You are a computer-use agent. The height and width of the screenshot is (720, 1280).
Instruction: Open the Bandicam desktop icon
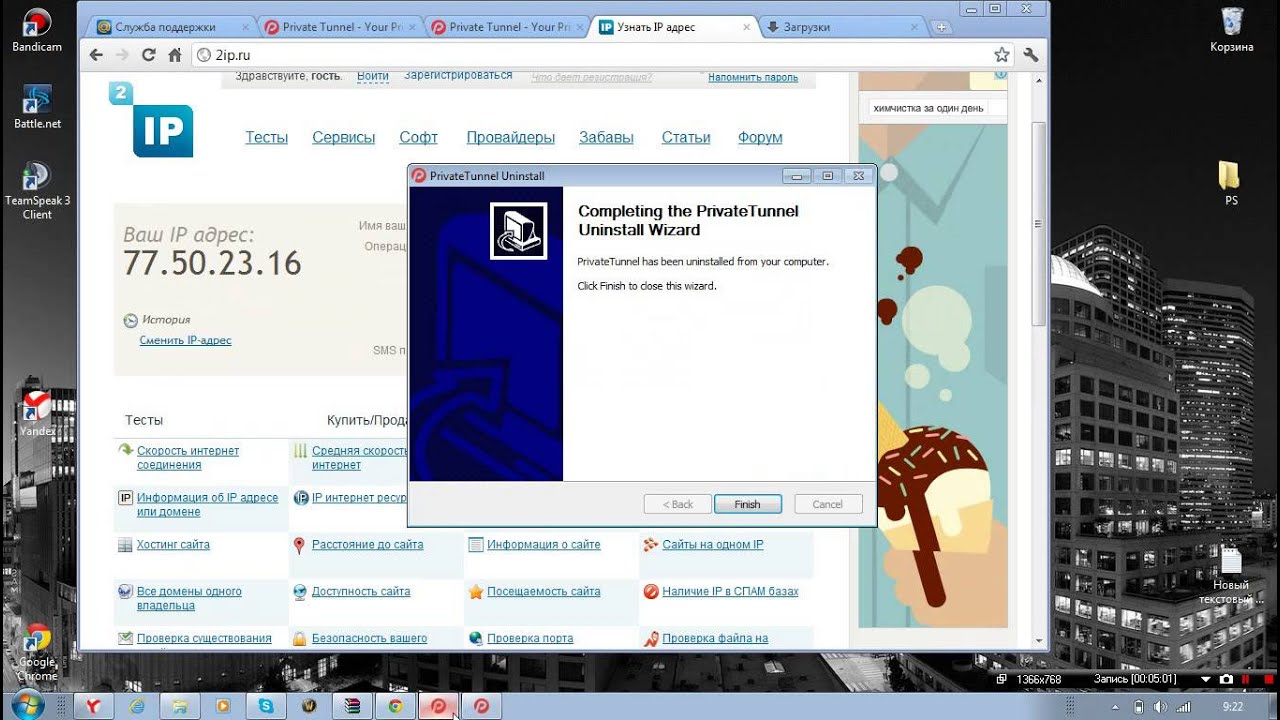(x=36, y=30)
